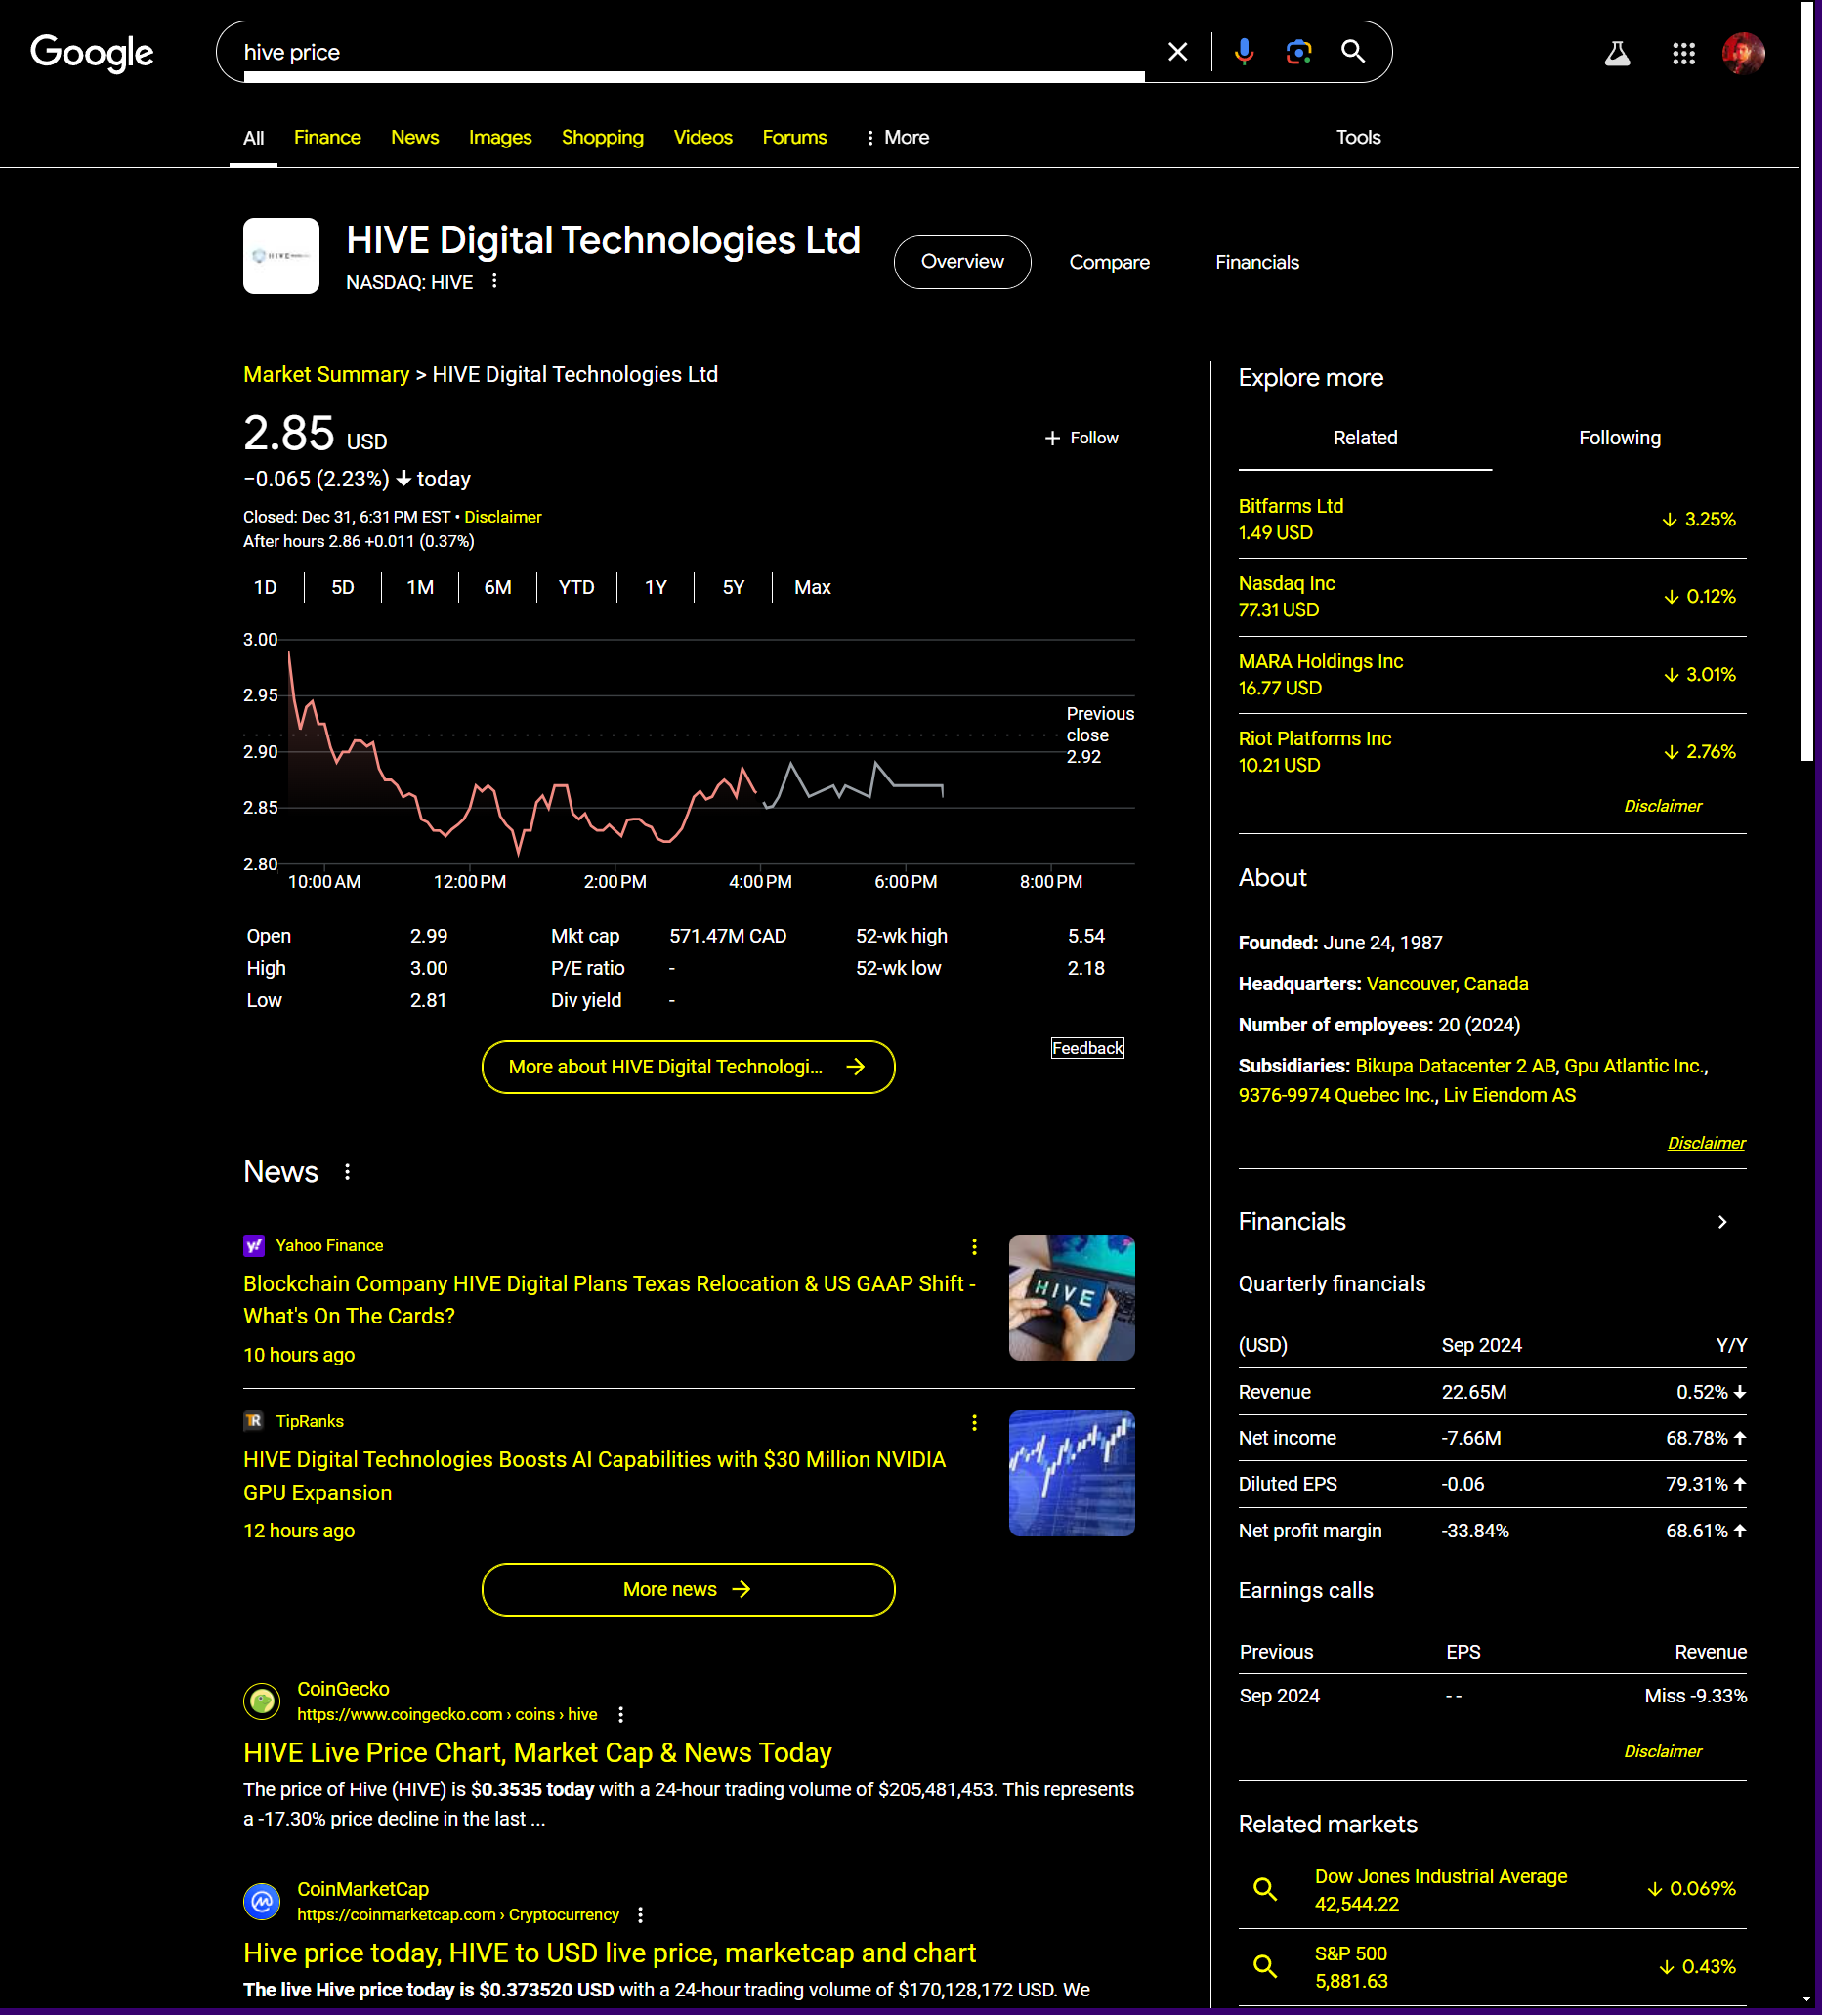This screenshot has width=1823, height=2016.
Task: Open the search Tools options
Action: click(x=1358, y=137)
